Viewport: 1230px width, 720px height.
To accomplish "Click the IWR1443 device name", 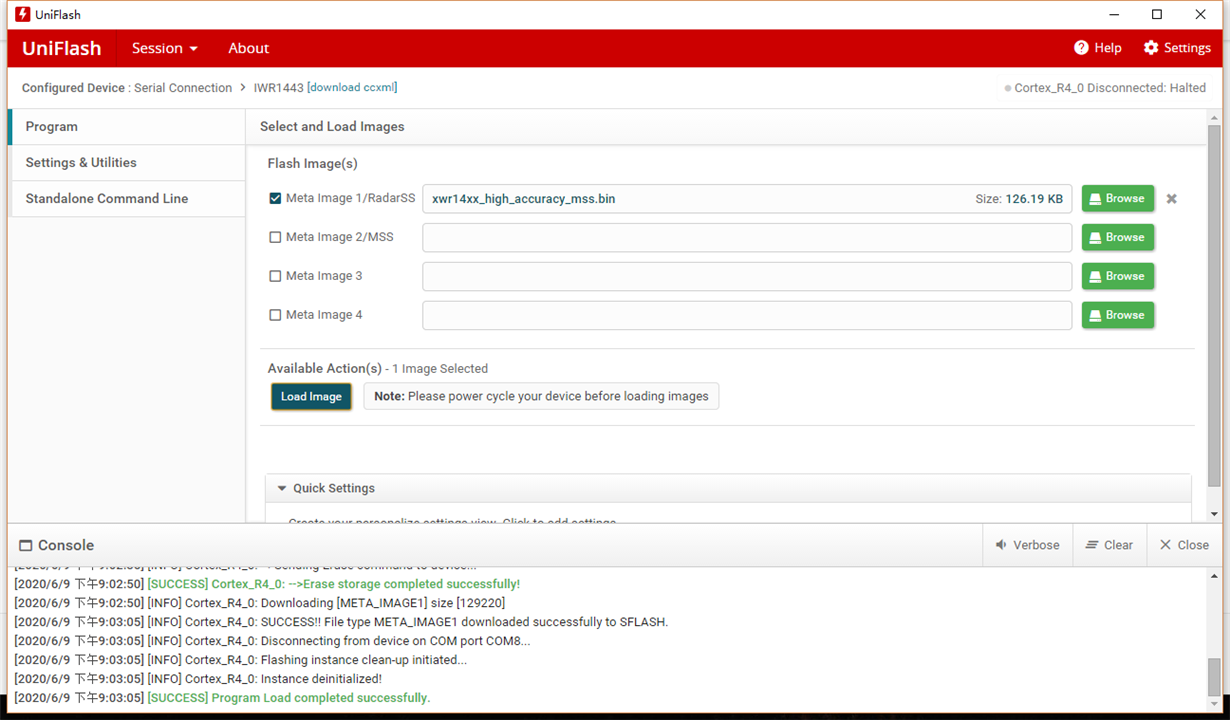I will [278, 88].
